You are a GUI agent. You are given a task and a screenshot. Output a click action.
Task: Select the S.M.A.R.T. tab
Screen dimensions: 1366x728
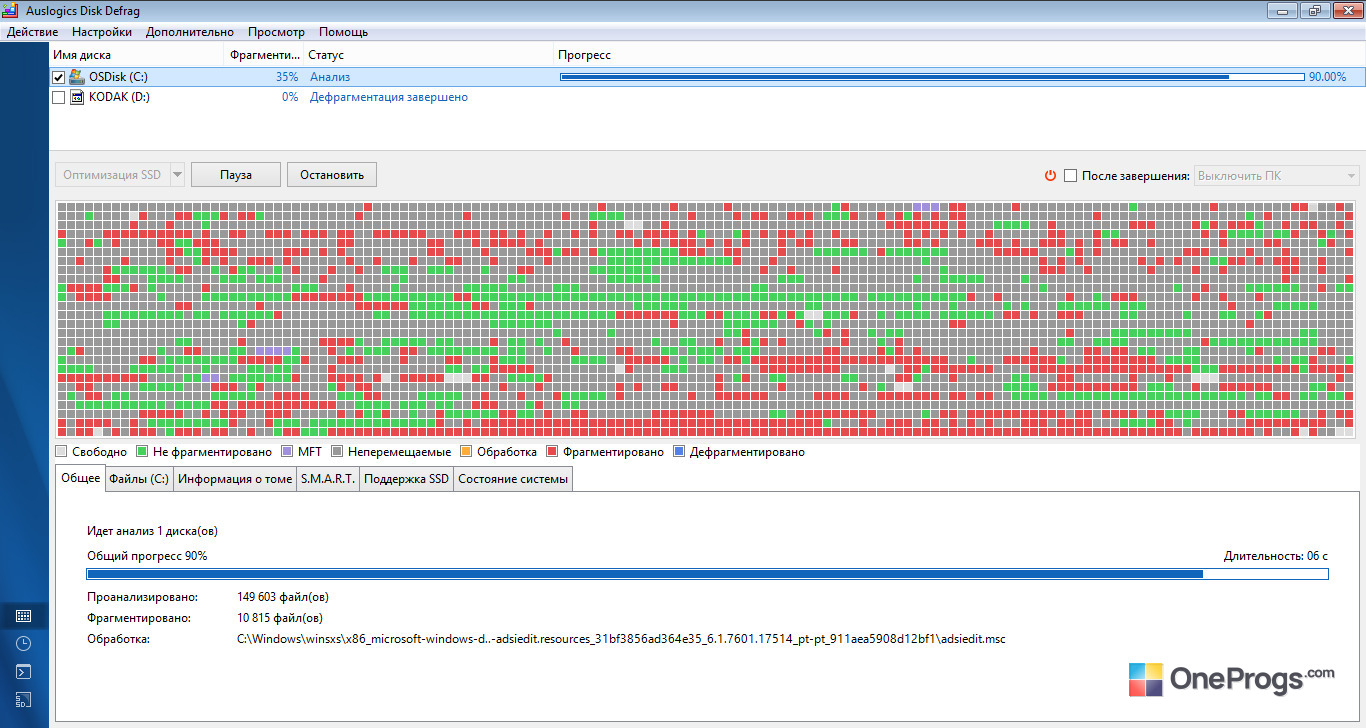[328, 479]
